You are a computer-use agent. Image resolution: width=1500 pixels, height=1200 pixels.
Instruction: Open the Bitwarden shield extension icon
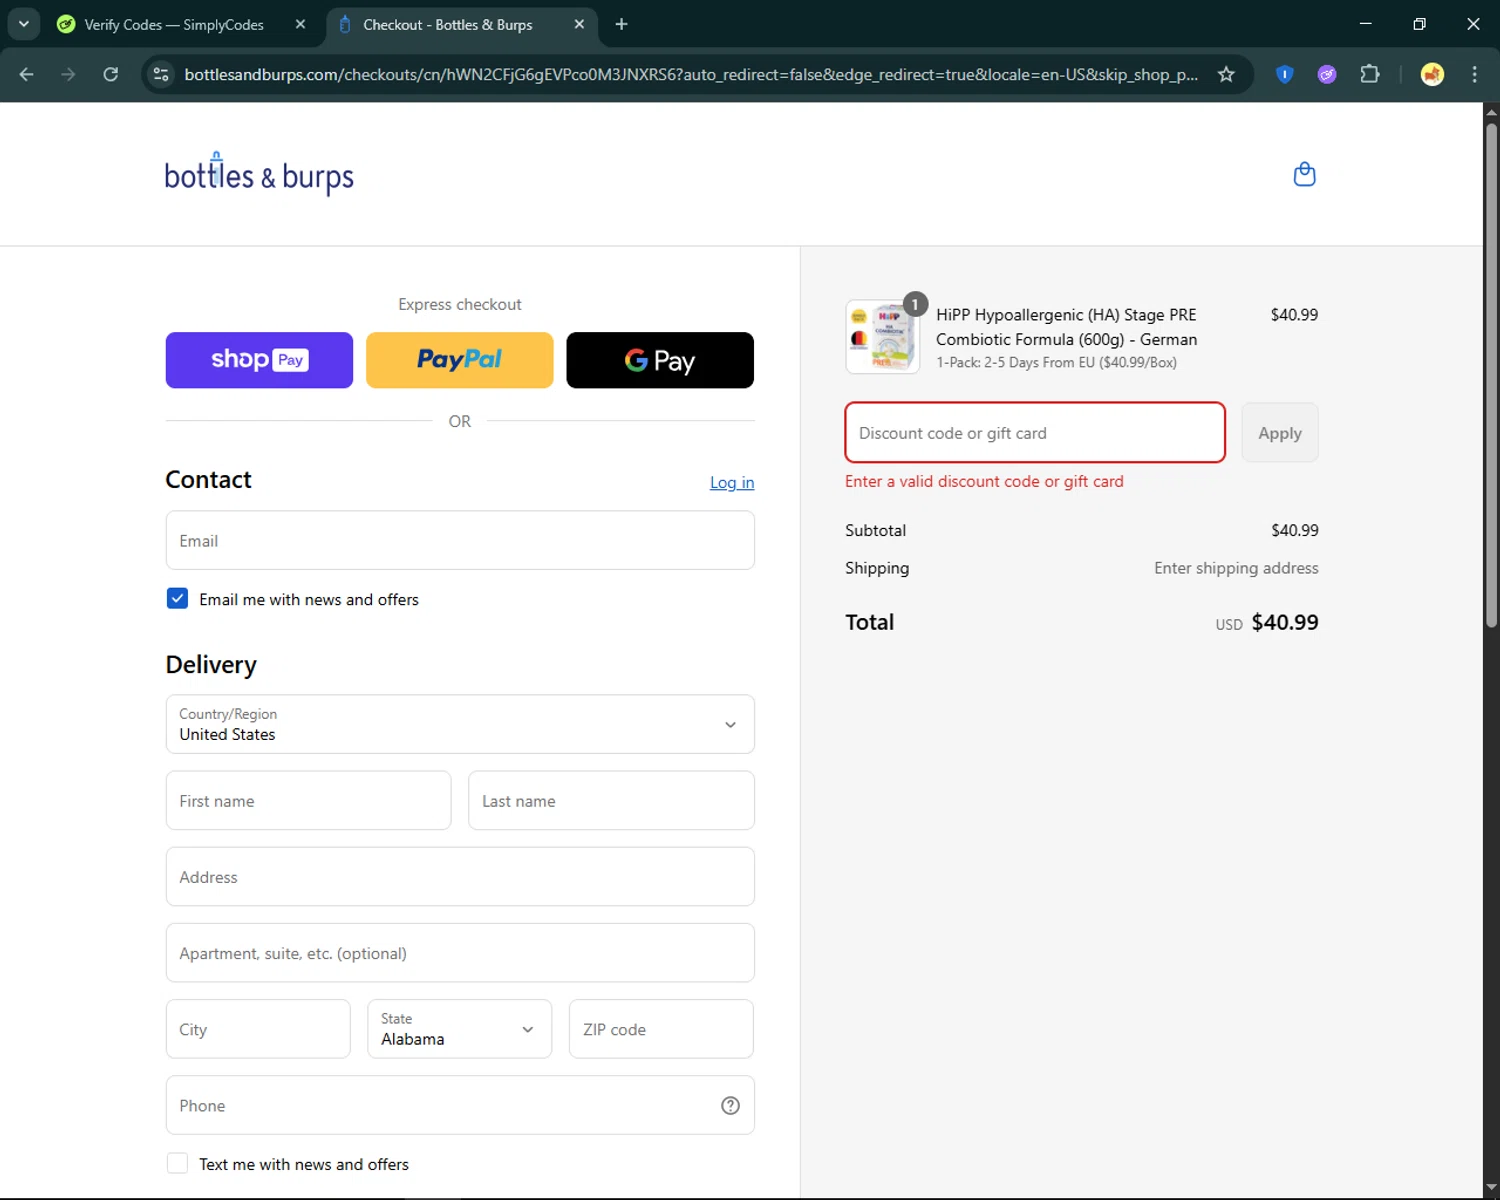1285,74
